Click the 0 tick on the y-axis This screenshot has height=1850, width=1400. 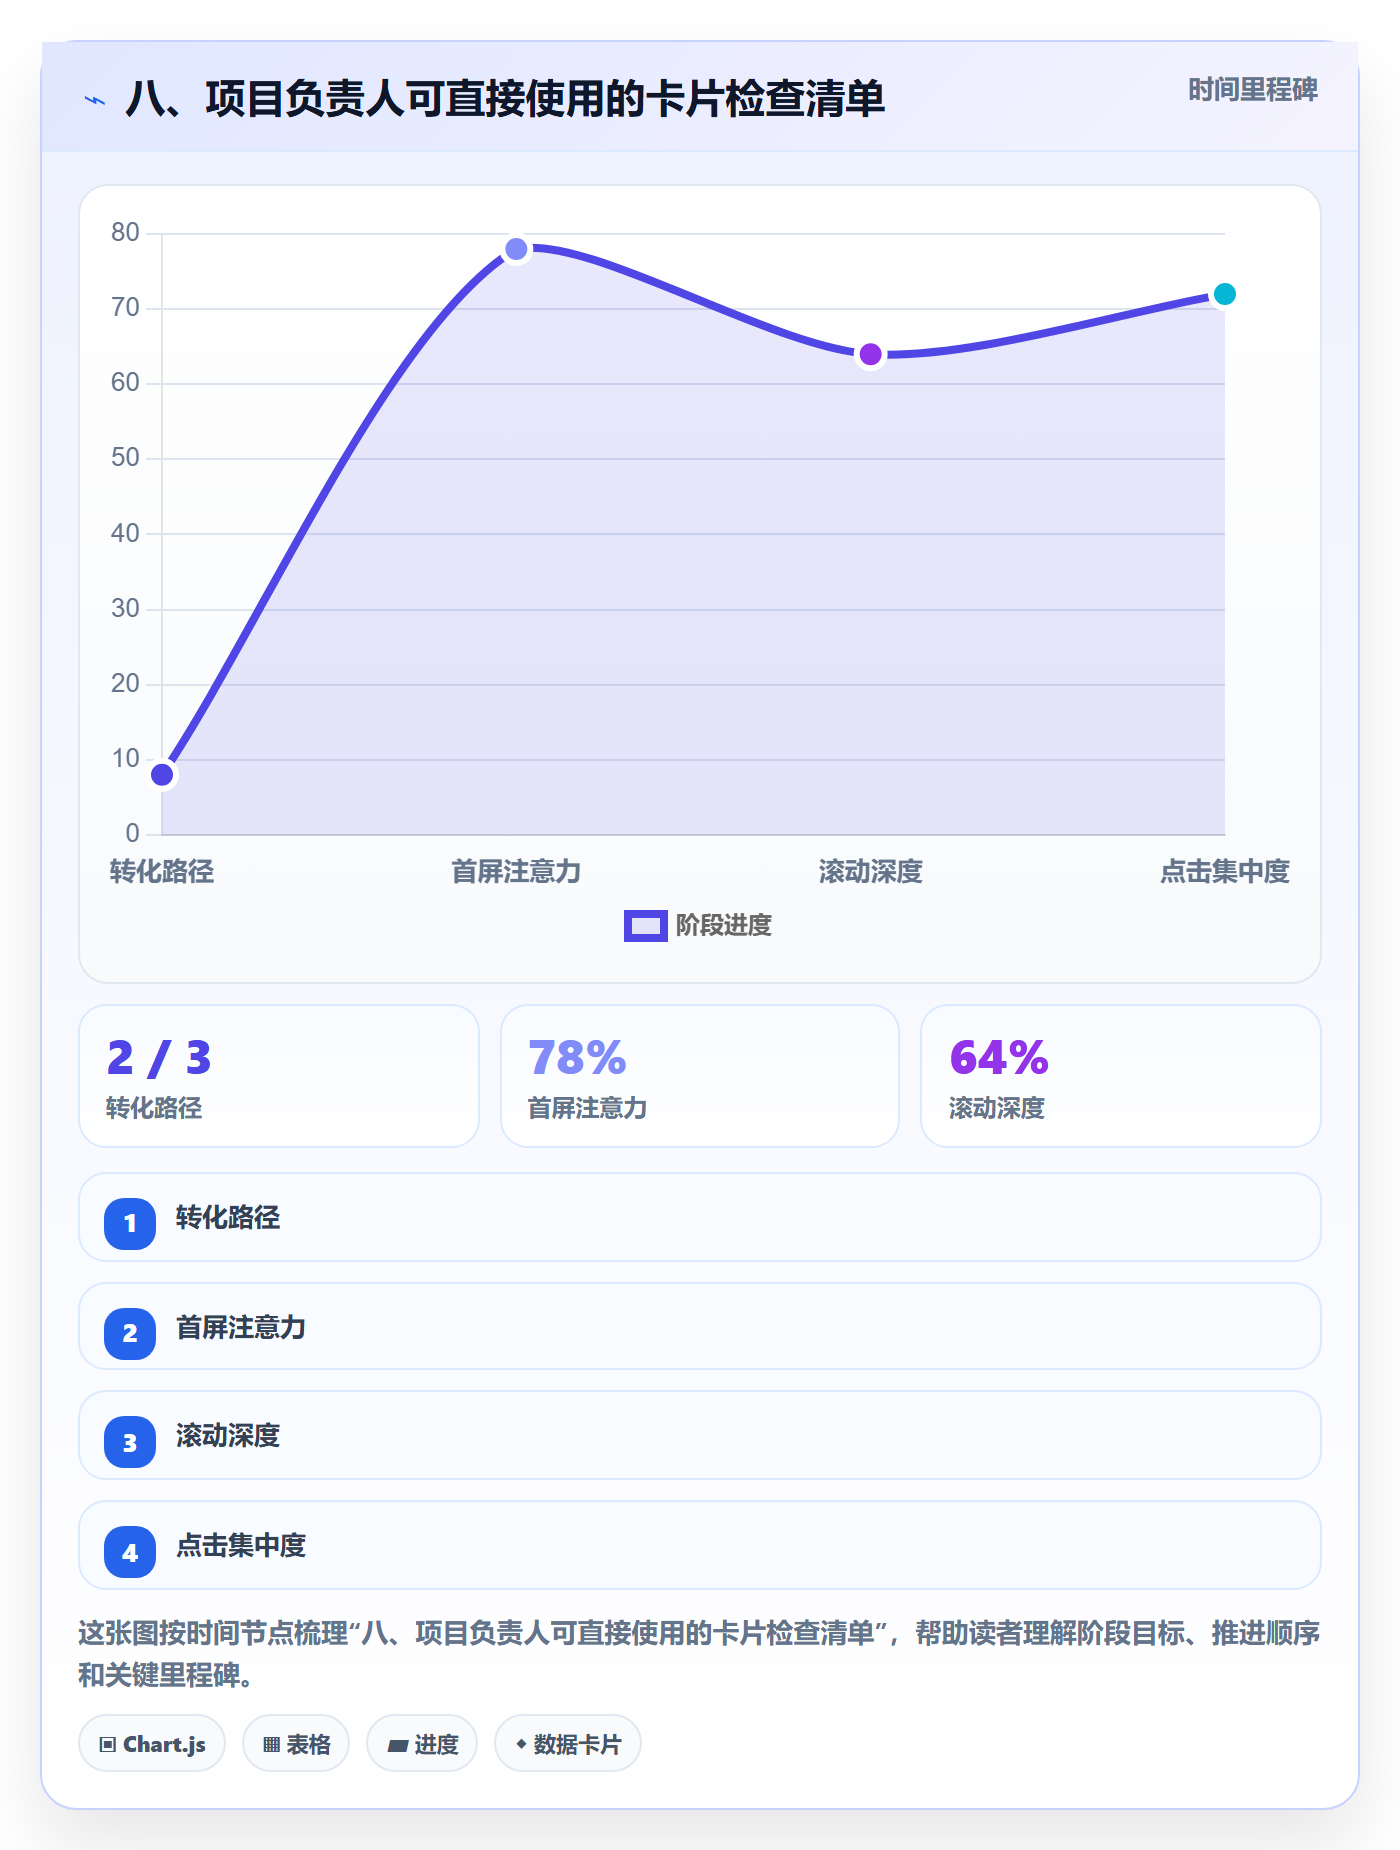[x=132, y=833]
